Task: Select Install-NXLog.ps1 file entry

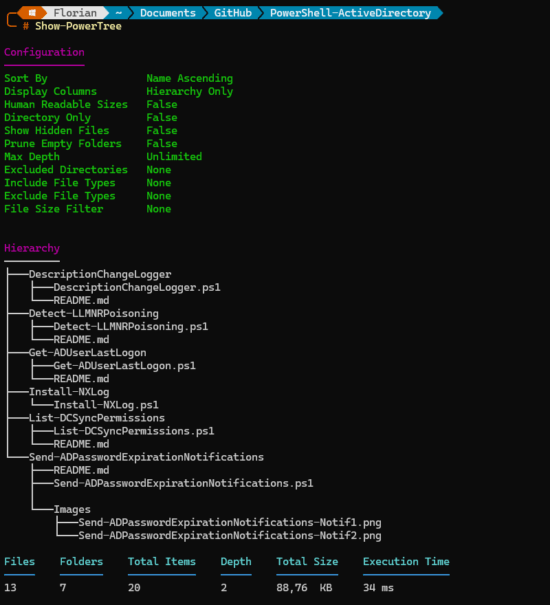Action: 106,405
